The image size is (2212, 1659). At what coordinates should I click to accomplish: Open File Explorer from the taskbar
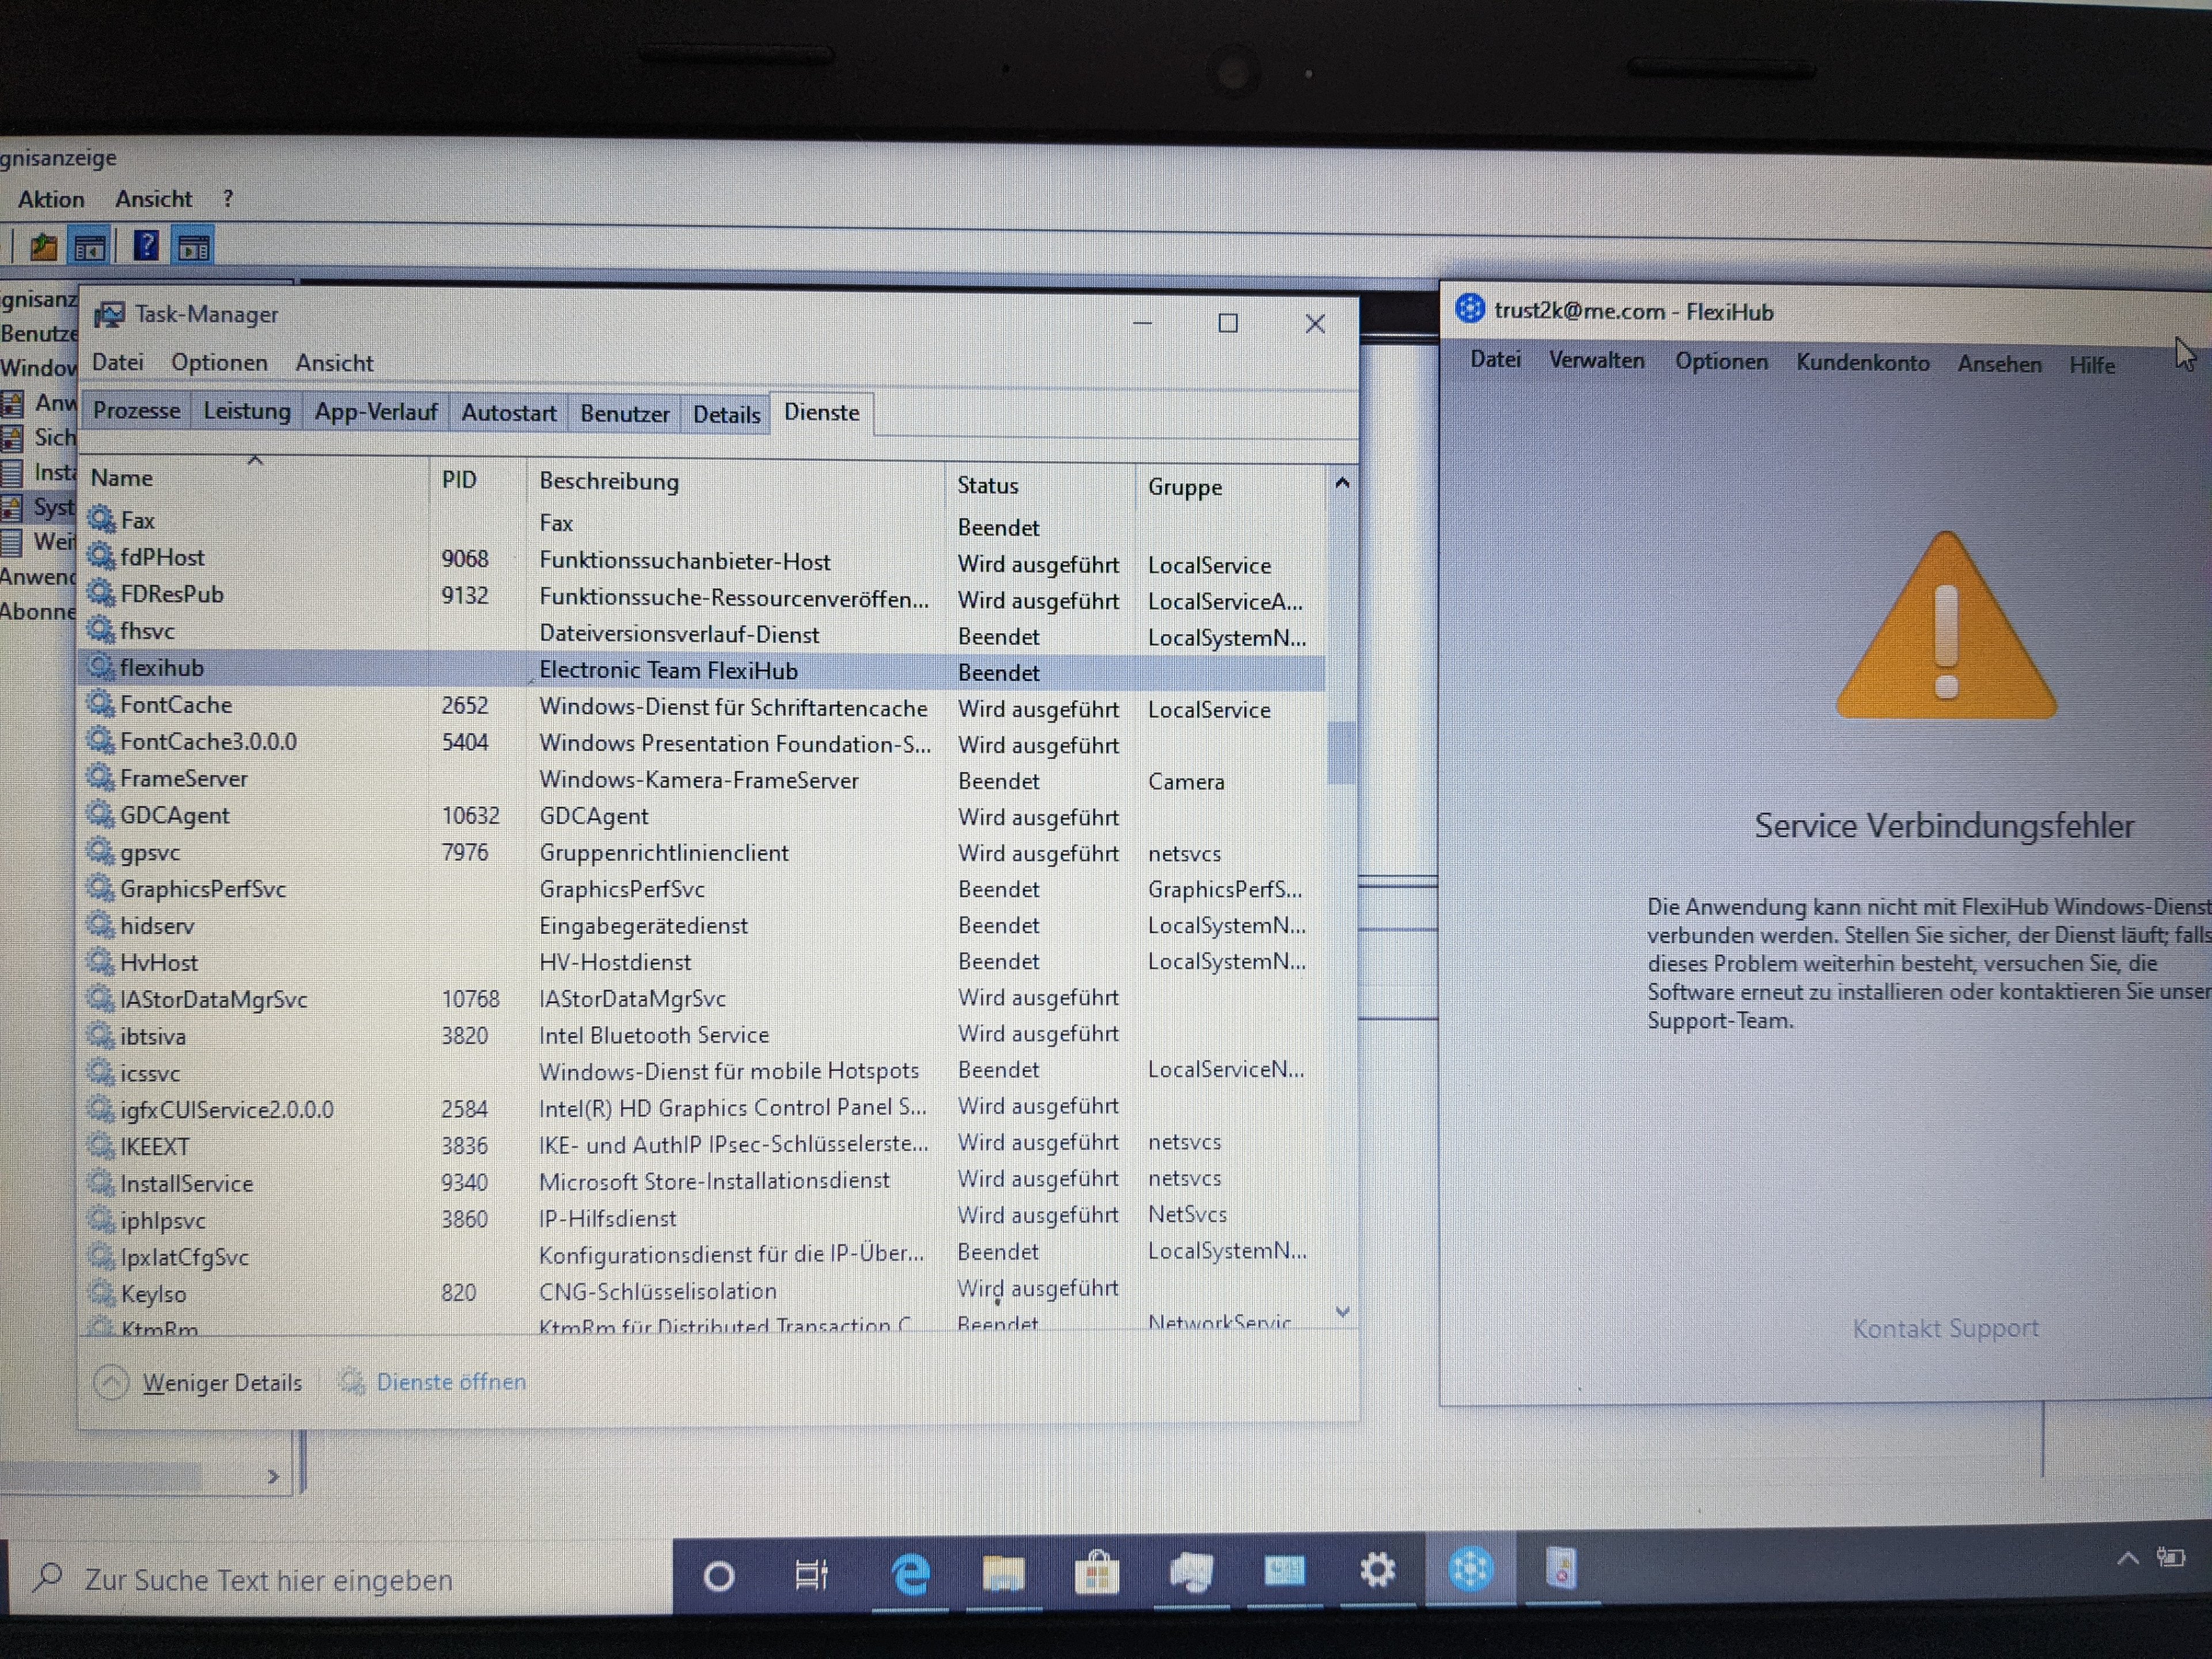coord(1003,1573)
